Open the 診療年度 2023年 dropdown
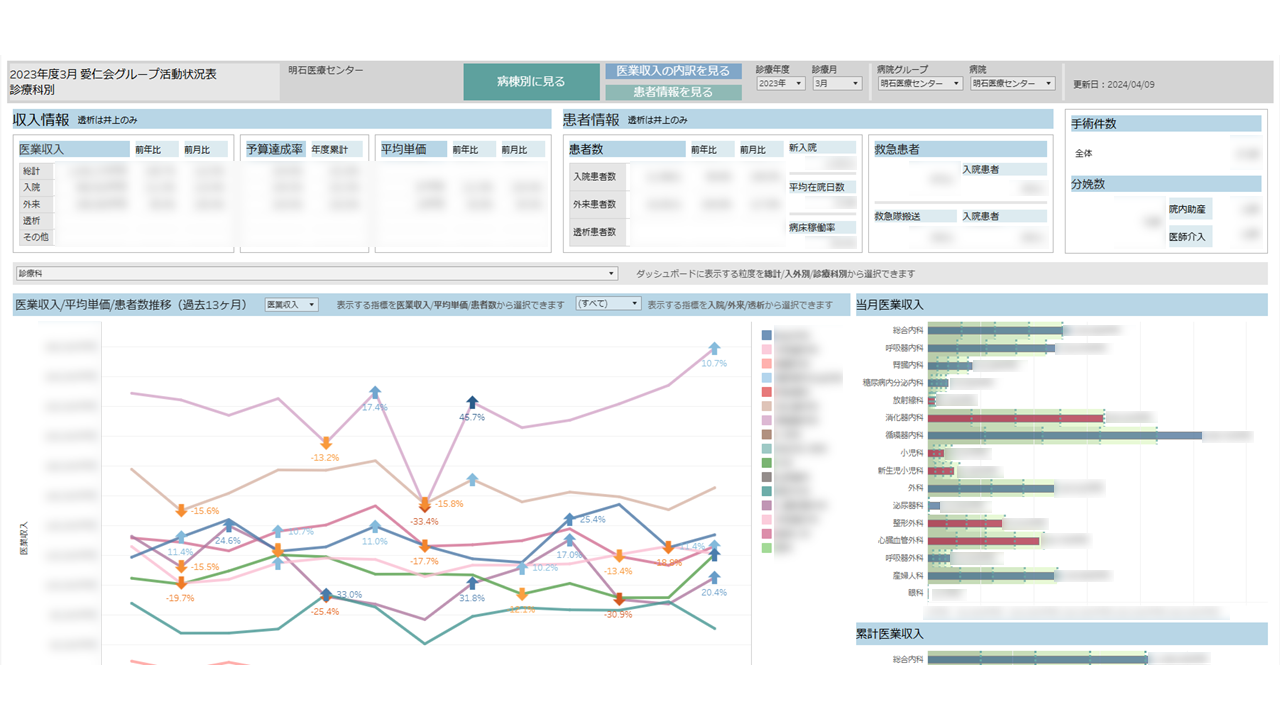This screenshot has width=1280, height=720. [x=781, y=84]
